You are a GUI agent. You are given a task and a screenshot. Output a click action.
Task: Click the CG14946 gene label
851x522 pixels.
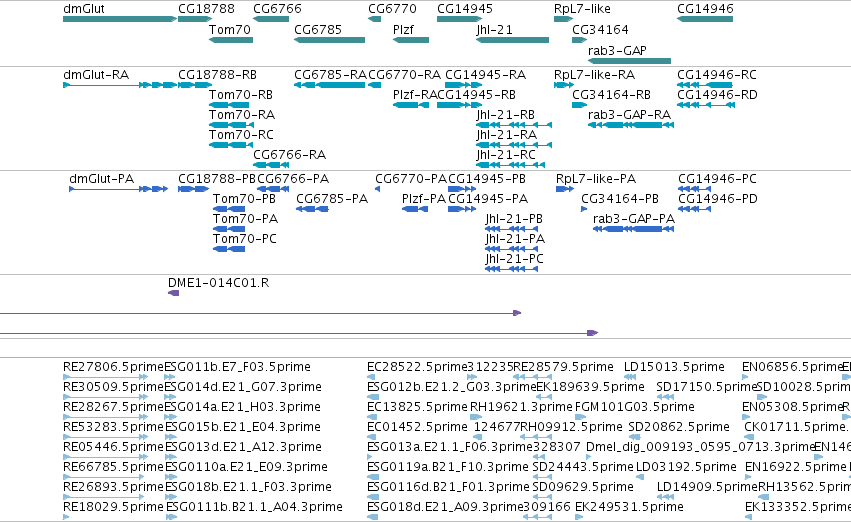(705, 9)
